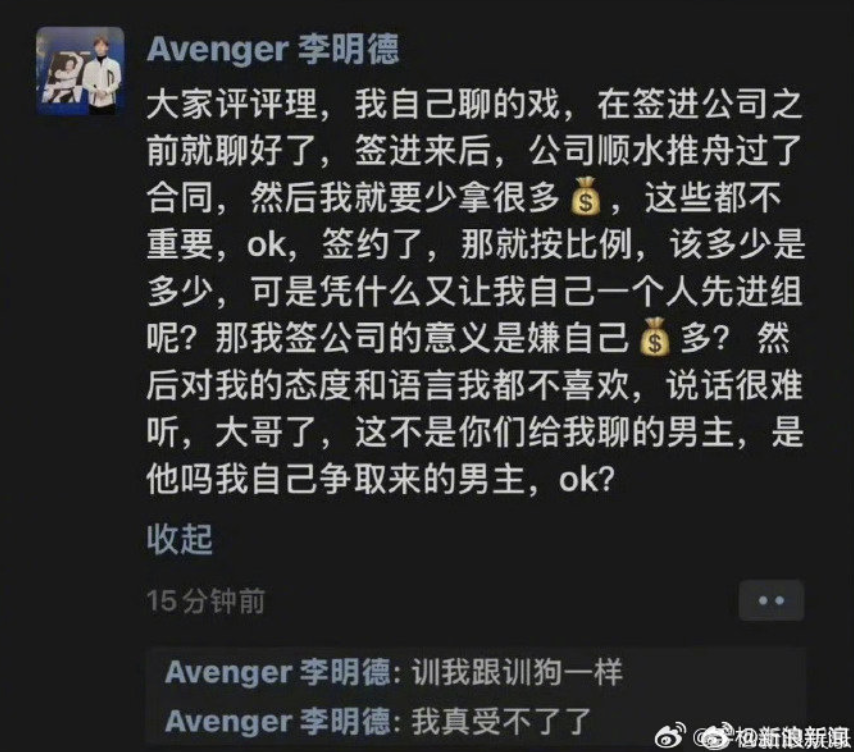Image resolution: width=854 pixels, height=752 pixels.
Task: Click the last post line ending with 男主，ok?
Action: click(x=381, y=479)
